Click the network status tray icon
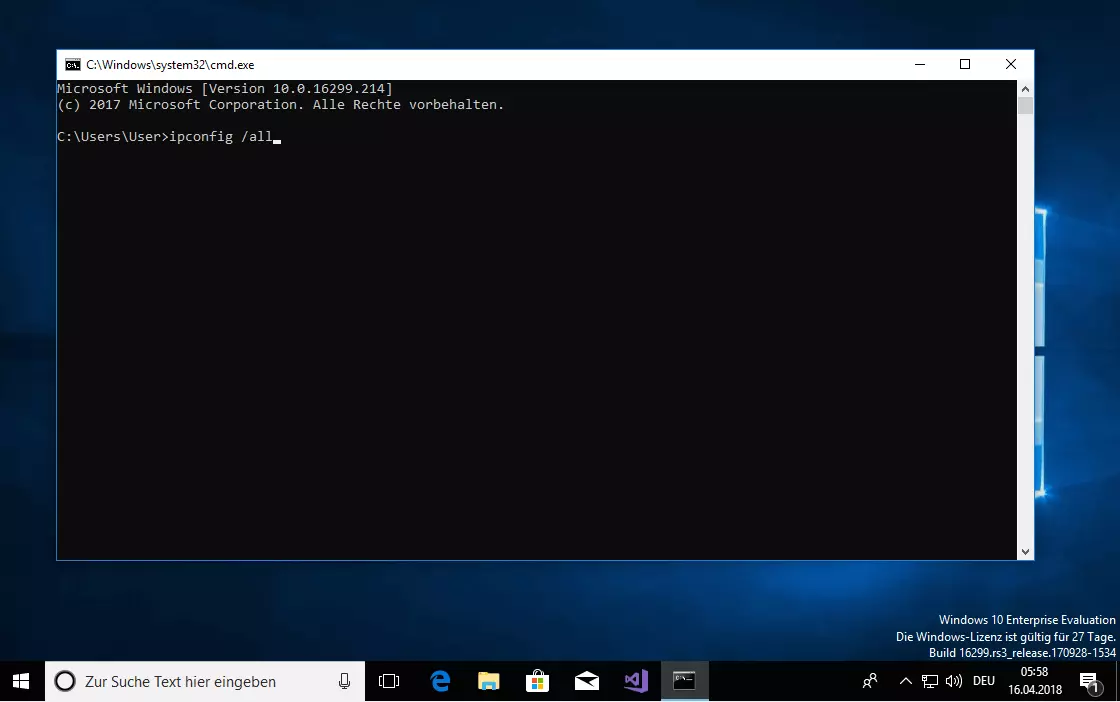The image size is (1120, 702). click(x=929, y=681)
